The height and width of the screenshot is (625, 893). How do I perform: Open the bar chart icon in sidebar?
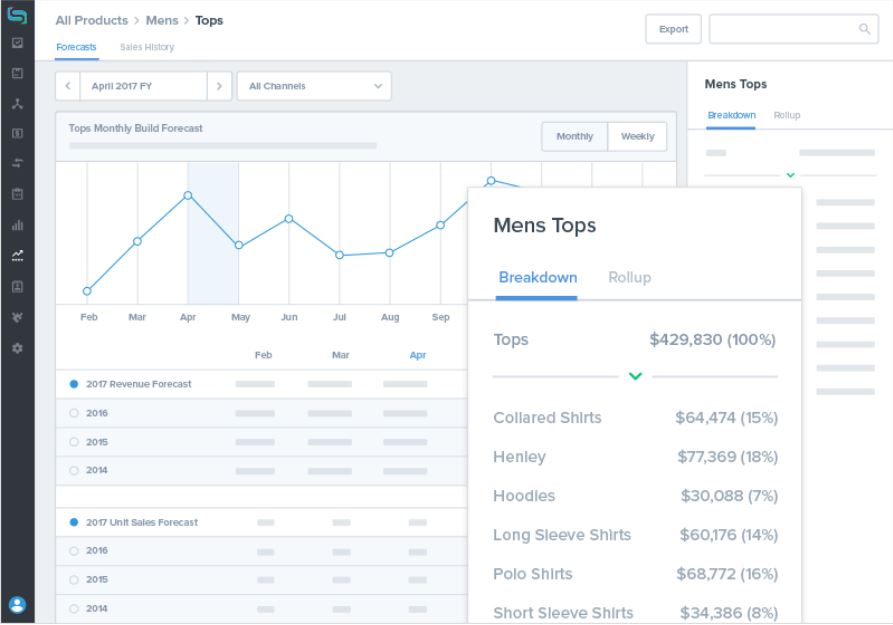tap(18, 225)
